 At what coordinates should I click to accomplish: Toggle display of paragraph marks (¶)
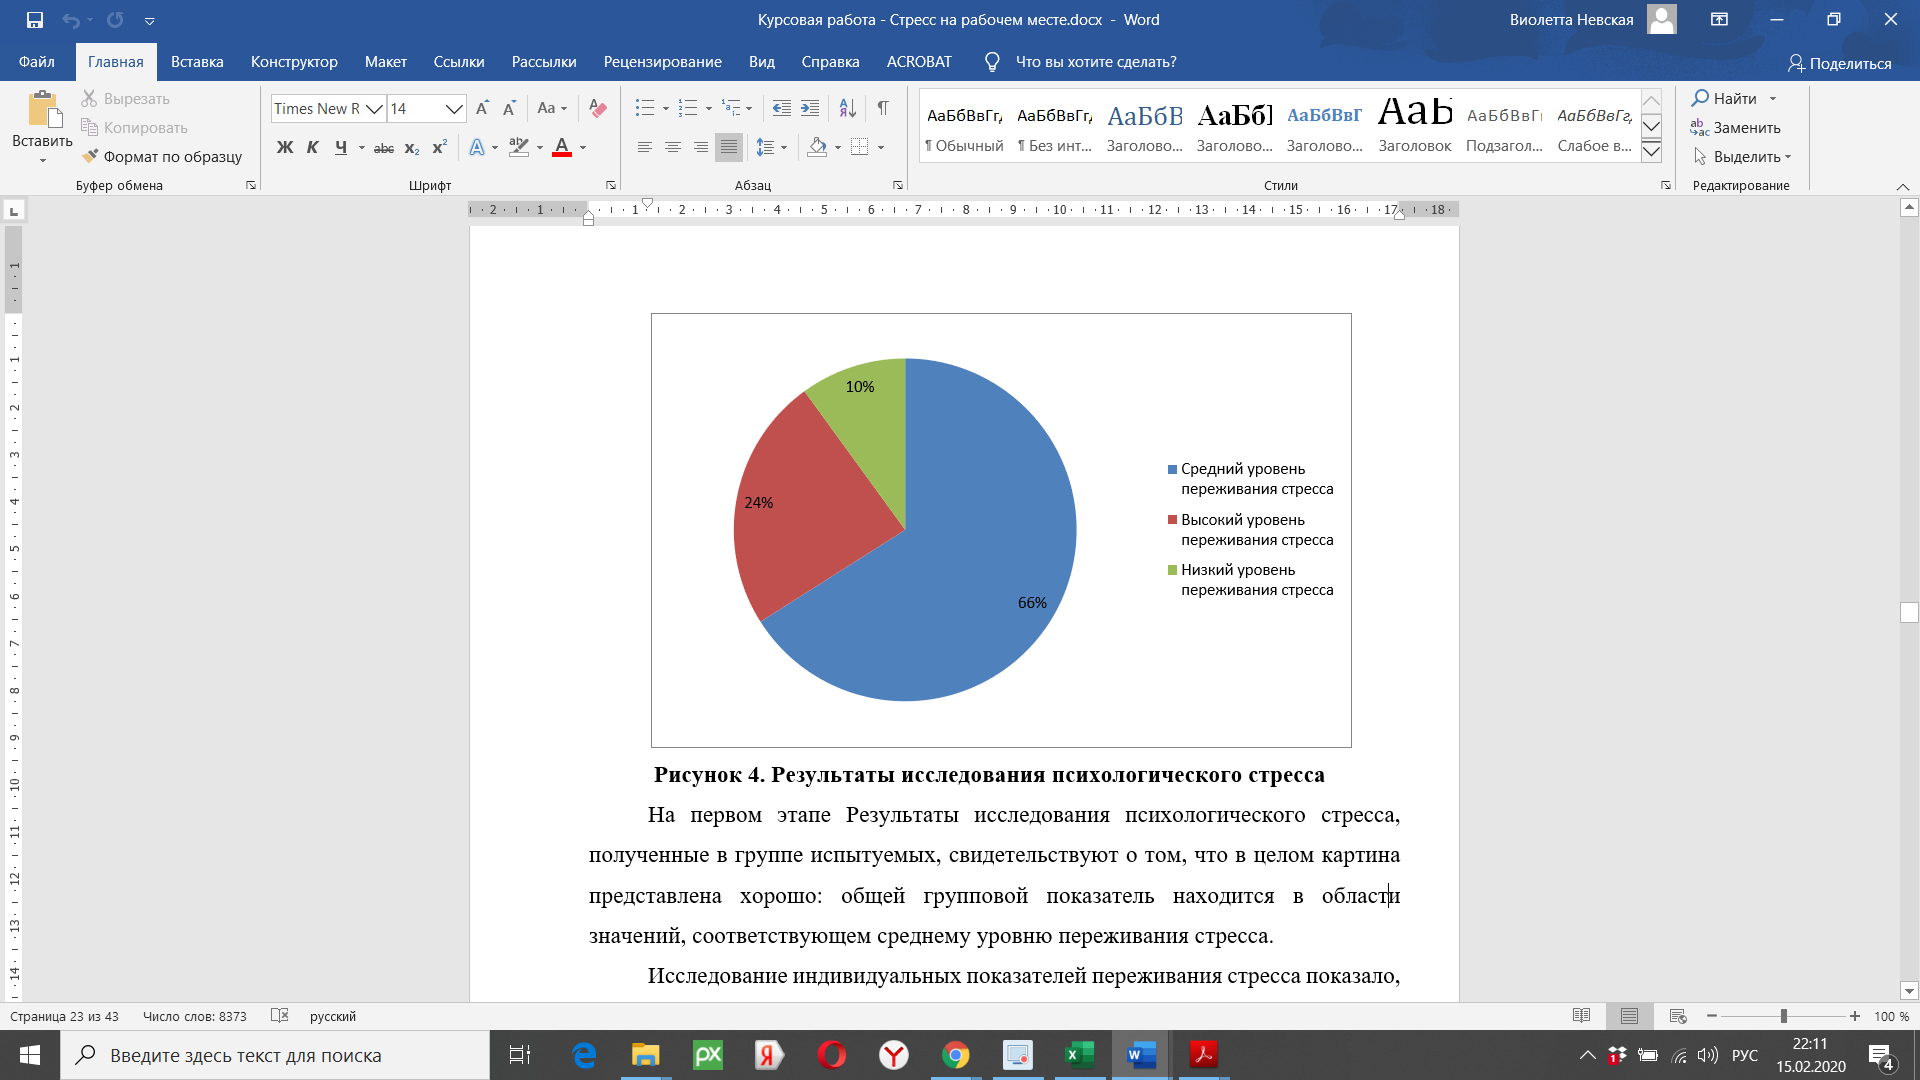pos(883,108)
